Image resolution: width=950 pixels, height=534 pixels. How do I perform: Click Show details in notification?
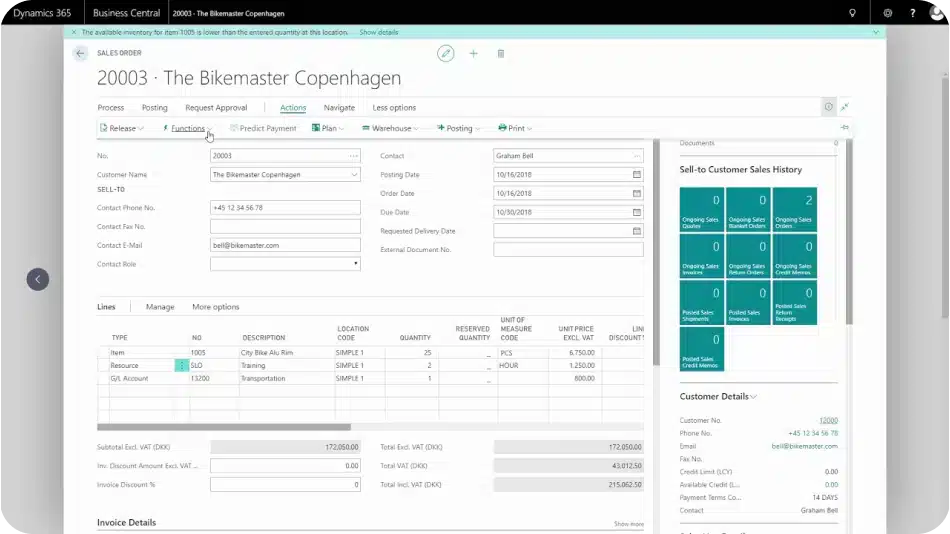(379, 32)
